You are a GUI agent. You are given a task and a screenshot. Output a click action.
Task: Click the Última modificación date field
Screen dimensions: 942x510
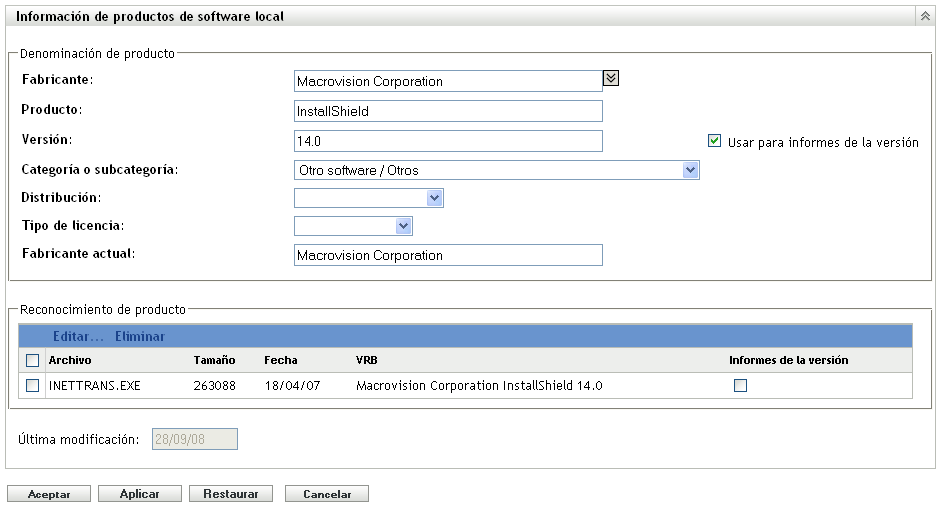pyautogui.click(x=194, y=440)
